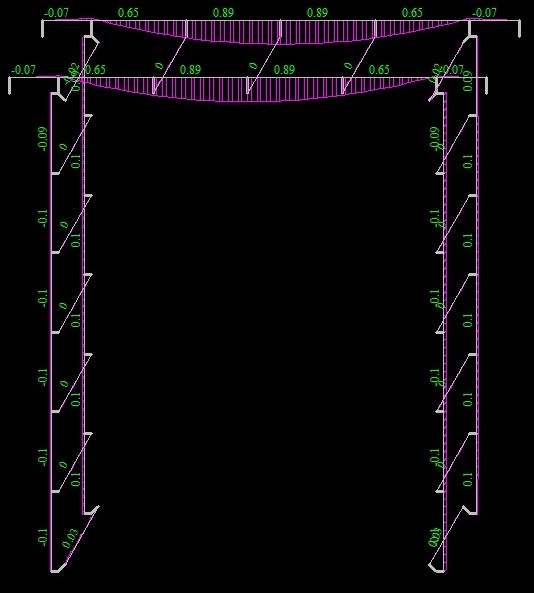Select the right 0.89 value on lower beam
Viewport: 534px width, 593px height.
click(284, 70)
